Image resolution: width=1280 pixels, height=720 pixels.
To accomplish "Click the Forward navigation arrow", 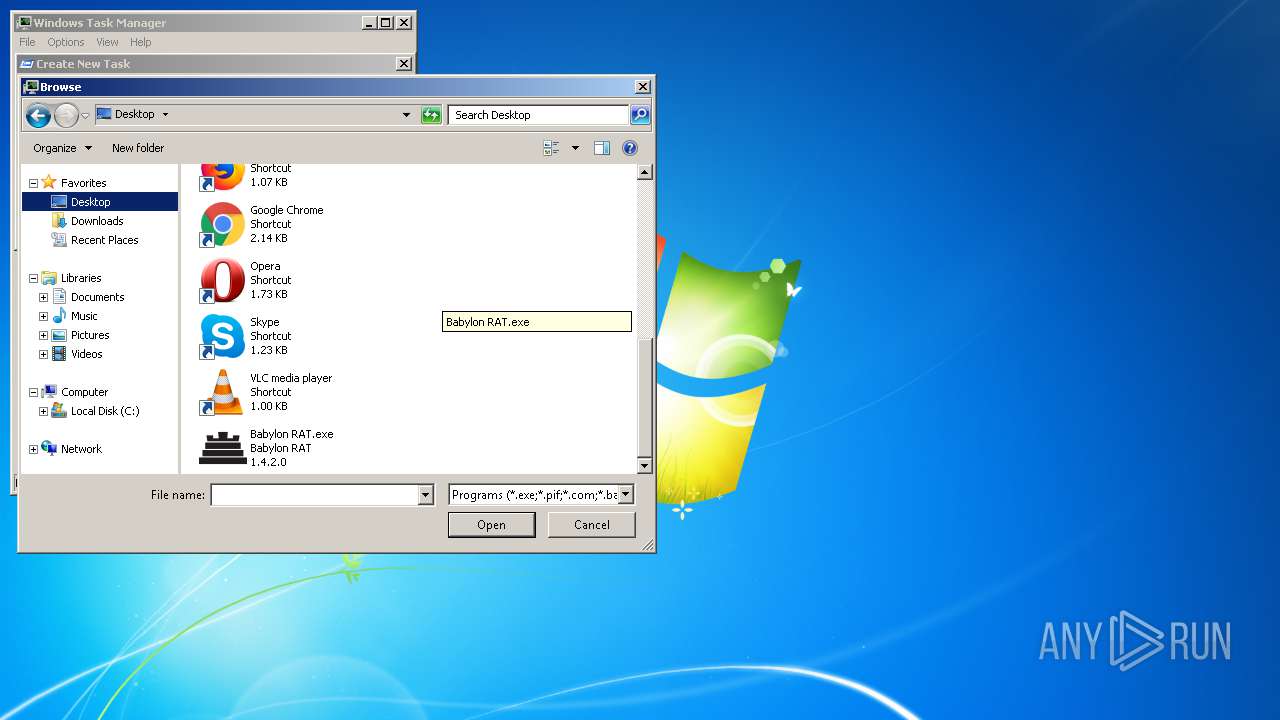I will pyautogui.click(x=66, y=115).
